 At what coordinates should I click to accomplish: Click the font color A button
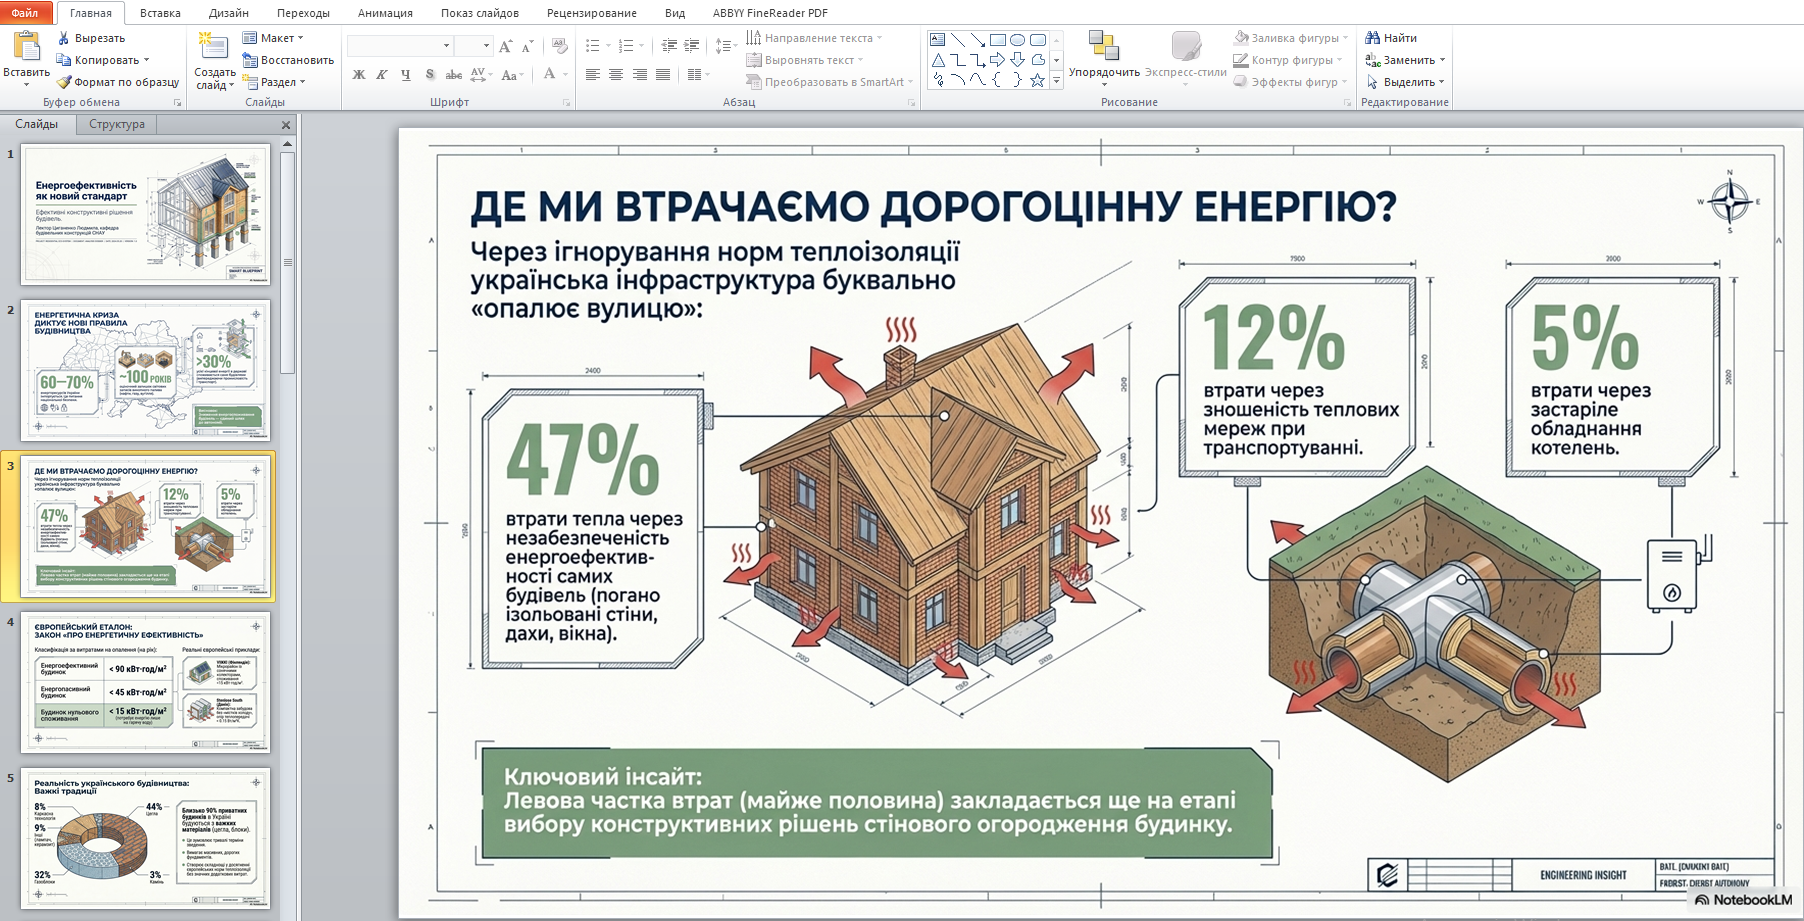pos(549,75)
